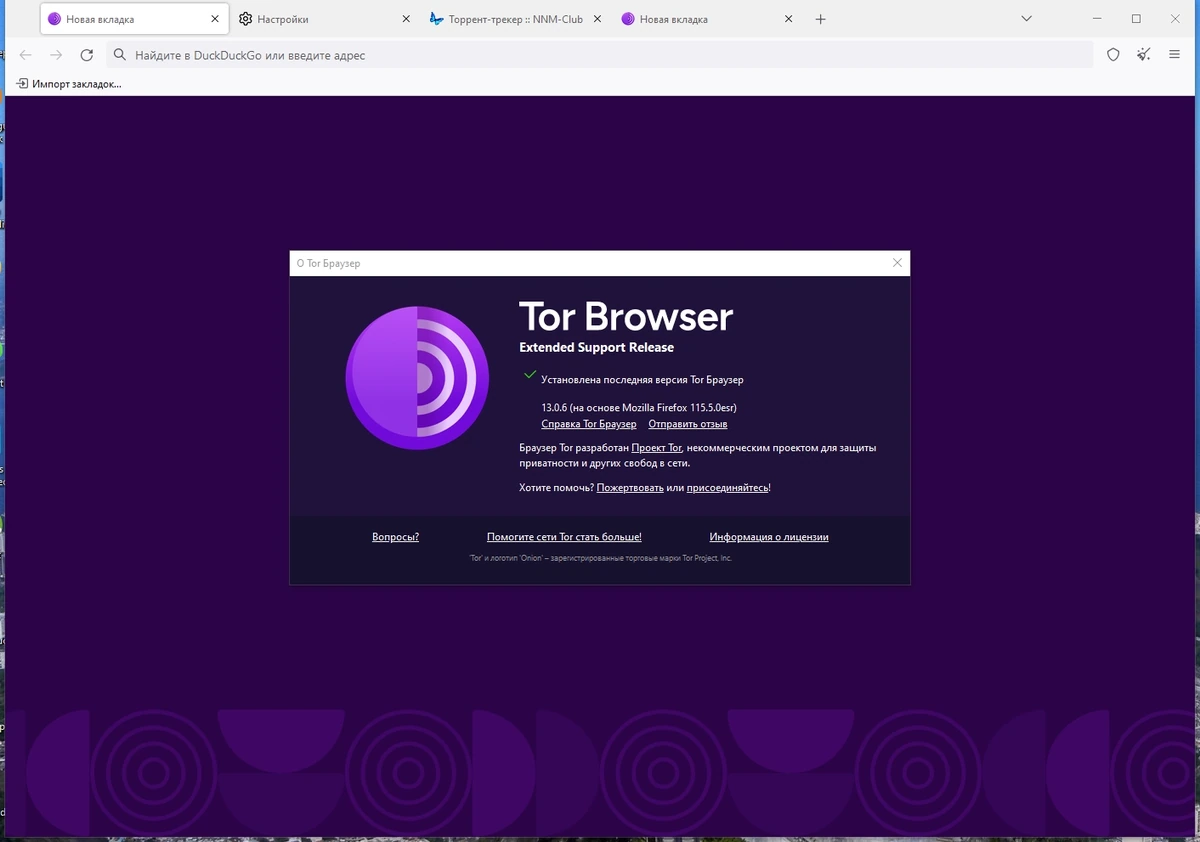The image size is (1200, 842).
Task: Close the NNM-Club torrent tracker tab
Action: [x=597, y=19]
